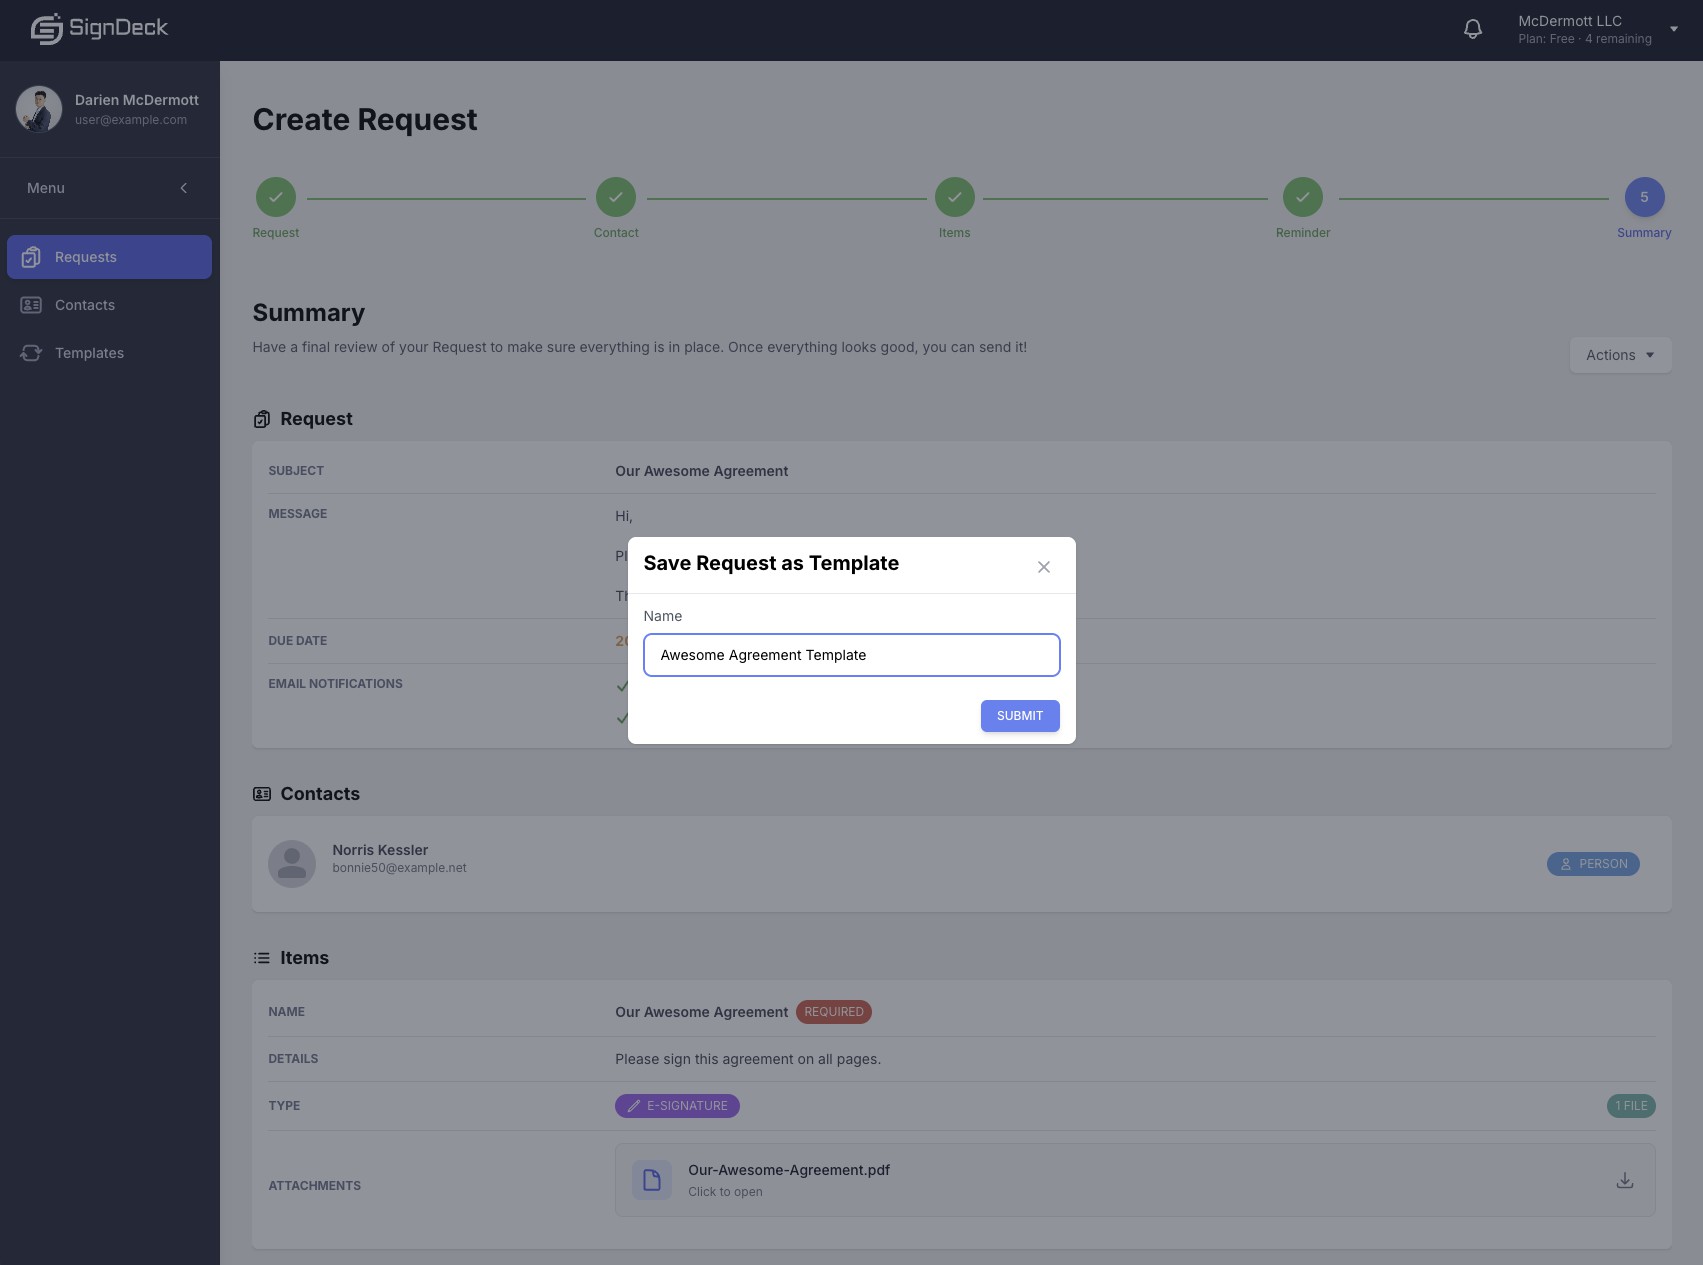The width and height of the screenshot is (1703, 1265).
Task: Click the SignDeck logo
Action: pos(99,29)
